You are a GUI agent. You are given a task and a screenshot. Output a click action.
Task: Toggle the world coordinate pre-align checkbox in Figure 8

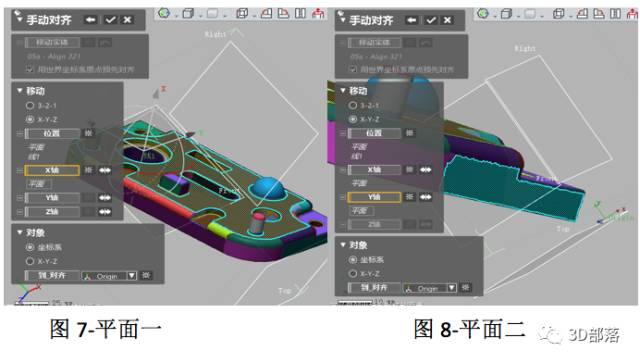click(x=353, y=69)
